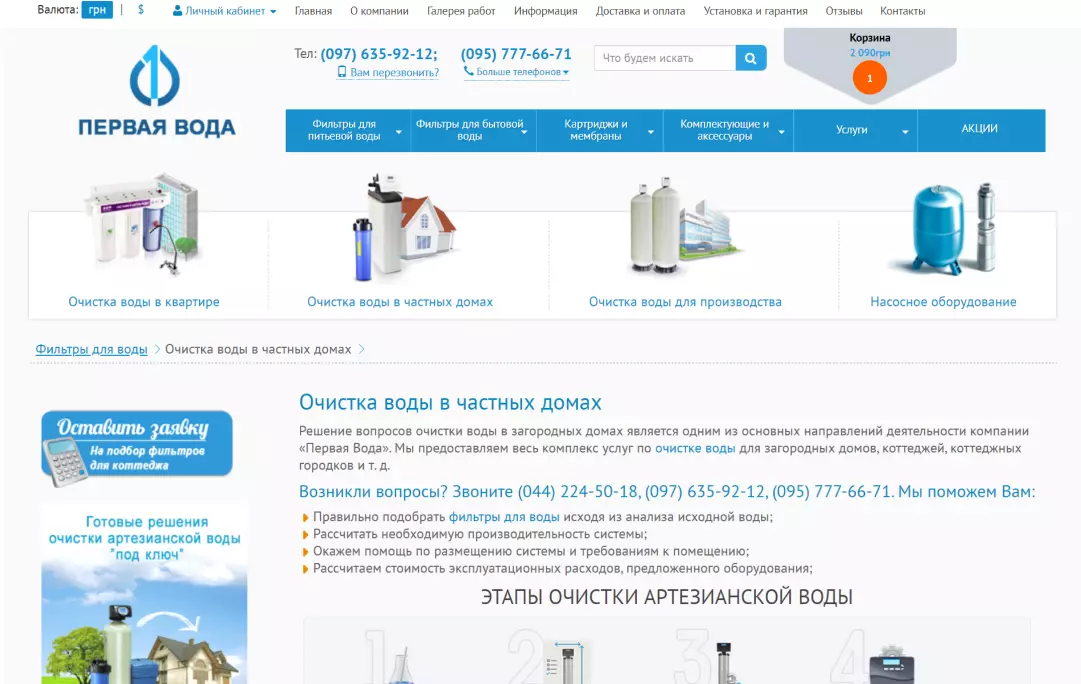Click the magnifying glass search button
This screenshot has height=684, width=1081.
751,58
